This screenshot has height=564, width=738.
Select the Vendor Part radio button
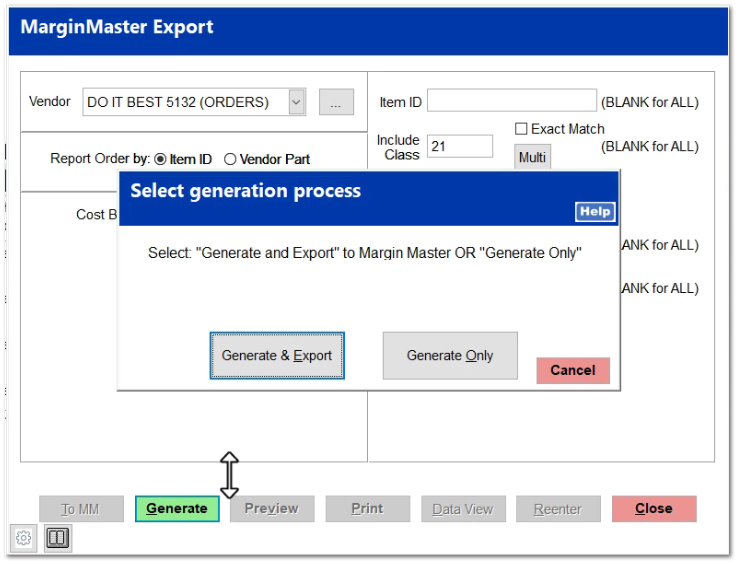(230, 160)
